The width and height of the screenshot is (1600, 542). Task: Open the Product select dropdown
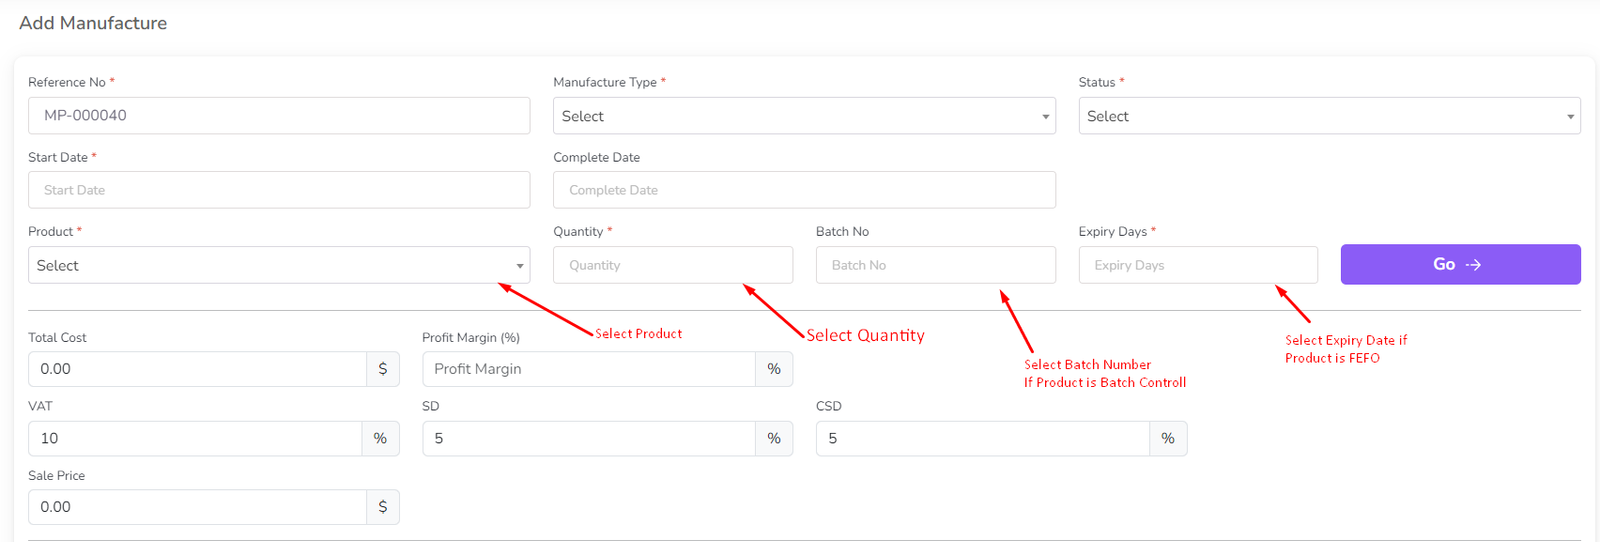[279, 265]
